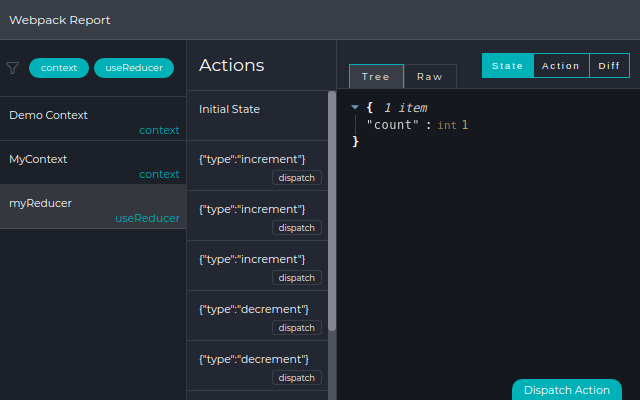Select myReducer in the list
Screen dimensions: 640x400
pos(92,206)
